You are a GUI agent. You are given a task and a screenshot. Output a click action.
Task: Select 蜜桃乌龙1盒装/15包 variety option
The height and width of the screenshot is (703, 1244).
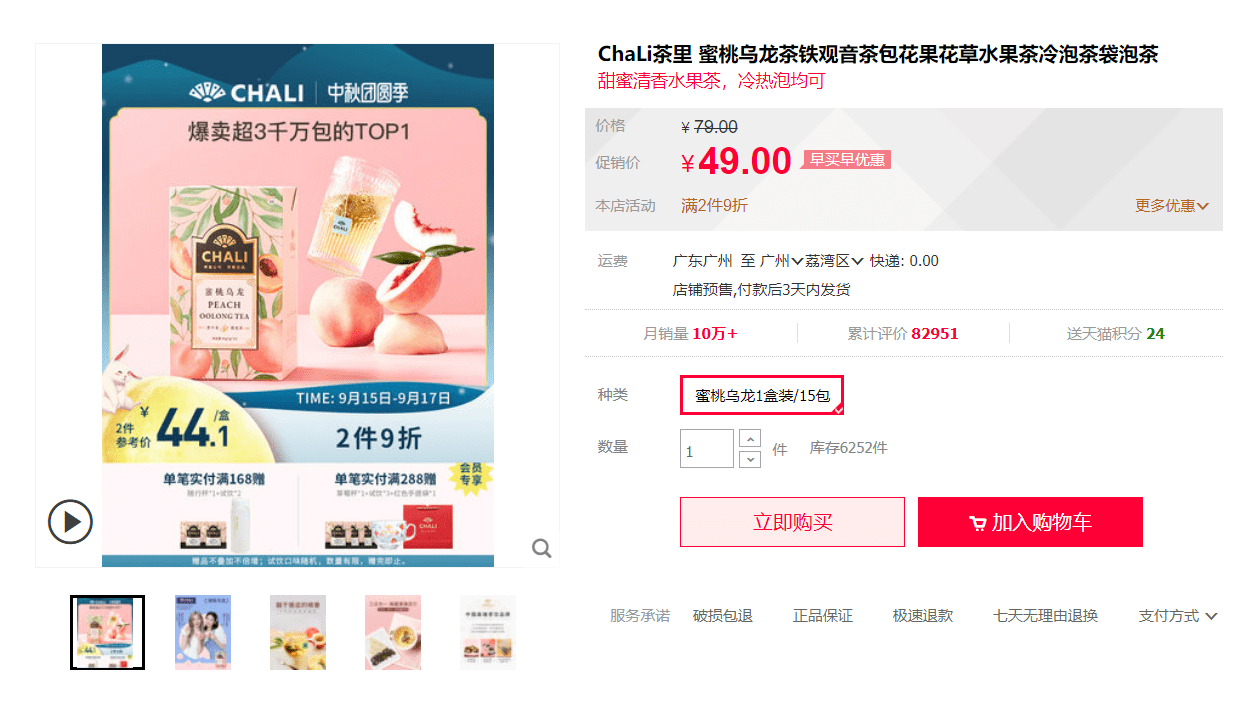click(x=762, y=395)
